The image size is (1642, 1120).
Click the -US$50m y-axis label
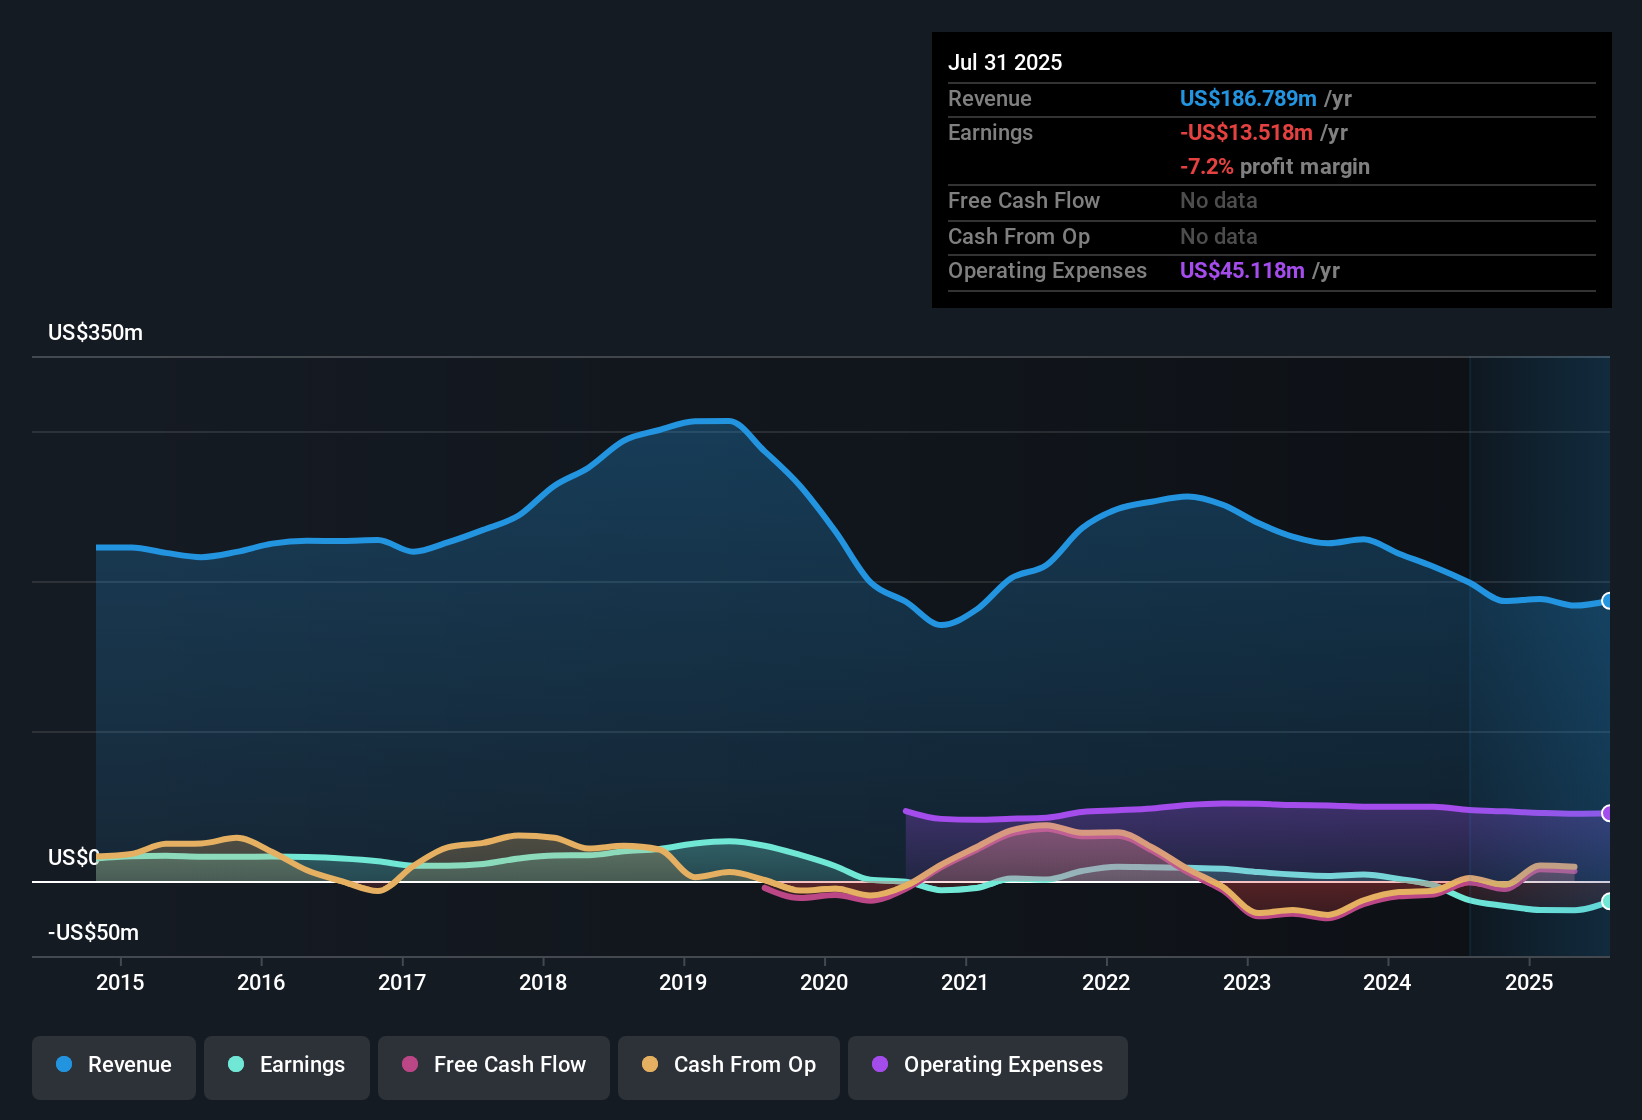[93, 932]
